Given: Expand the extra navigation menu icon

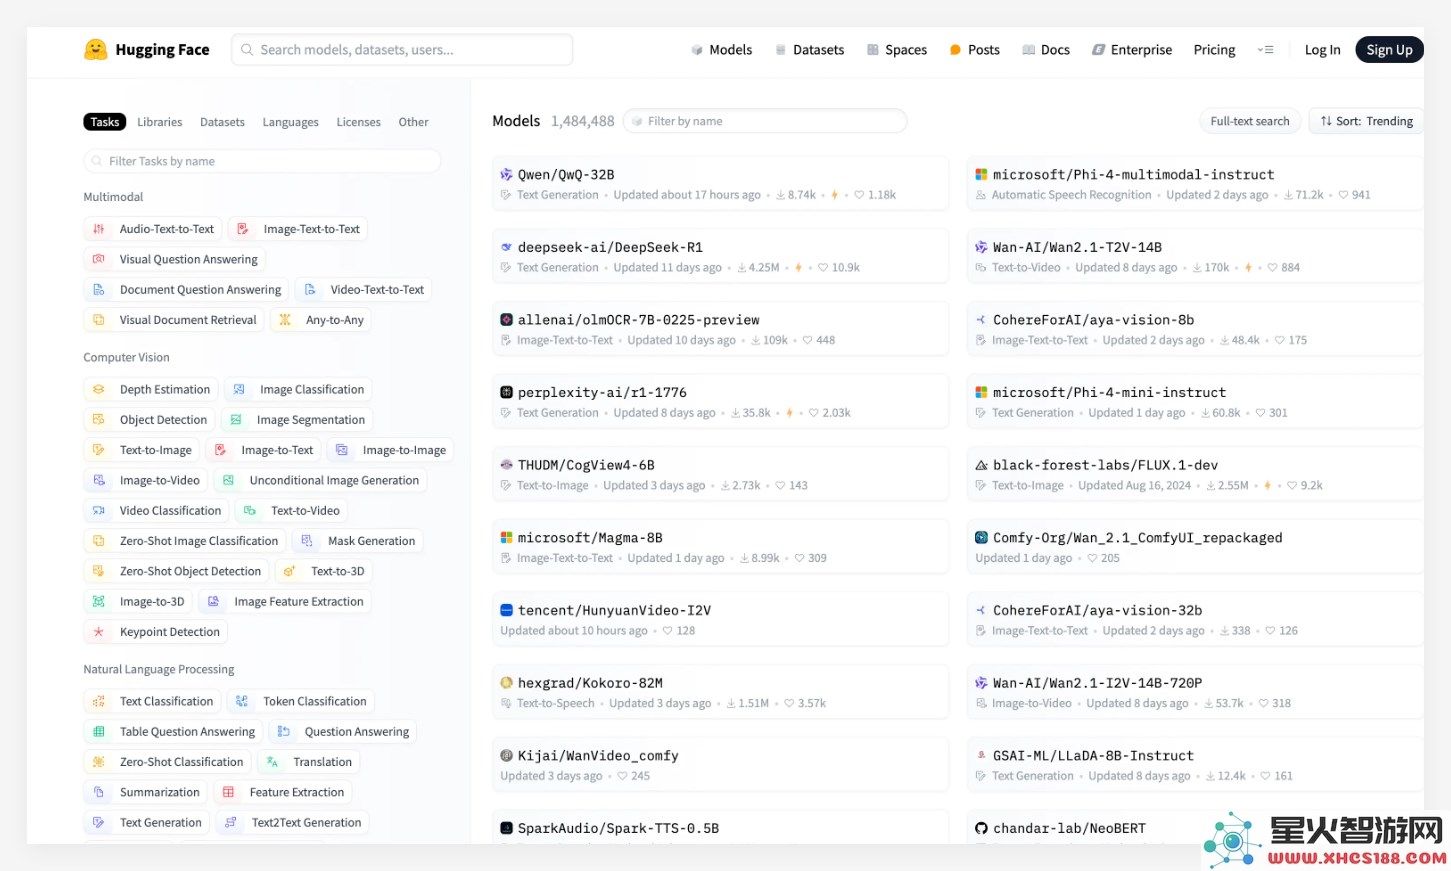Looking at the screenshot, I should (x=1266, y=50).
